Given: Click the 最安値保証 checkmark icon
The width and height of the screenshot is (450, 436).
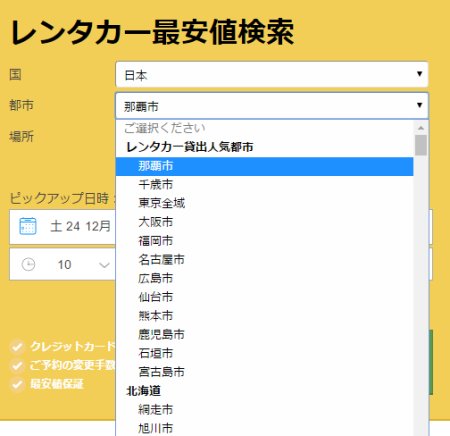Looking at the screenshot, I should pos(17,384).
